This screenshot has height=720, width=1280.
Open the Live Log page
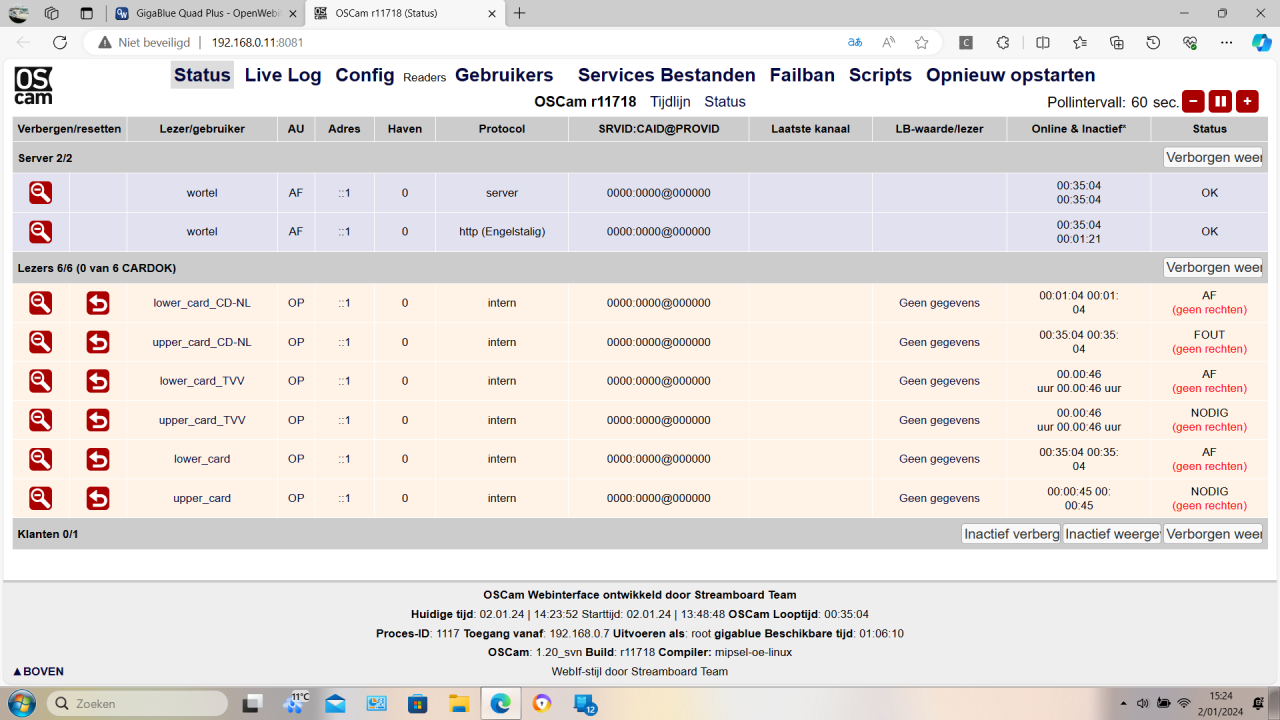pyautogui.click(x=283, y=76)
